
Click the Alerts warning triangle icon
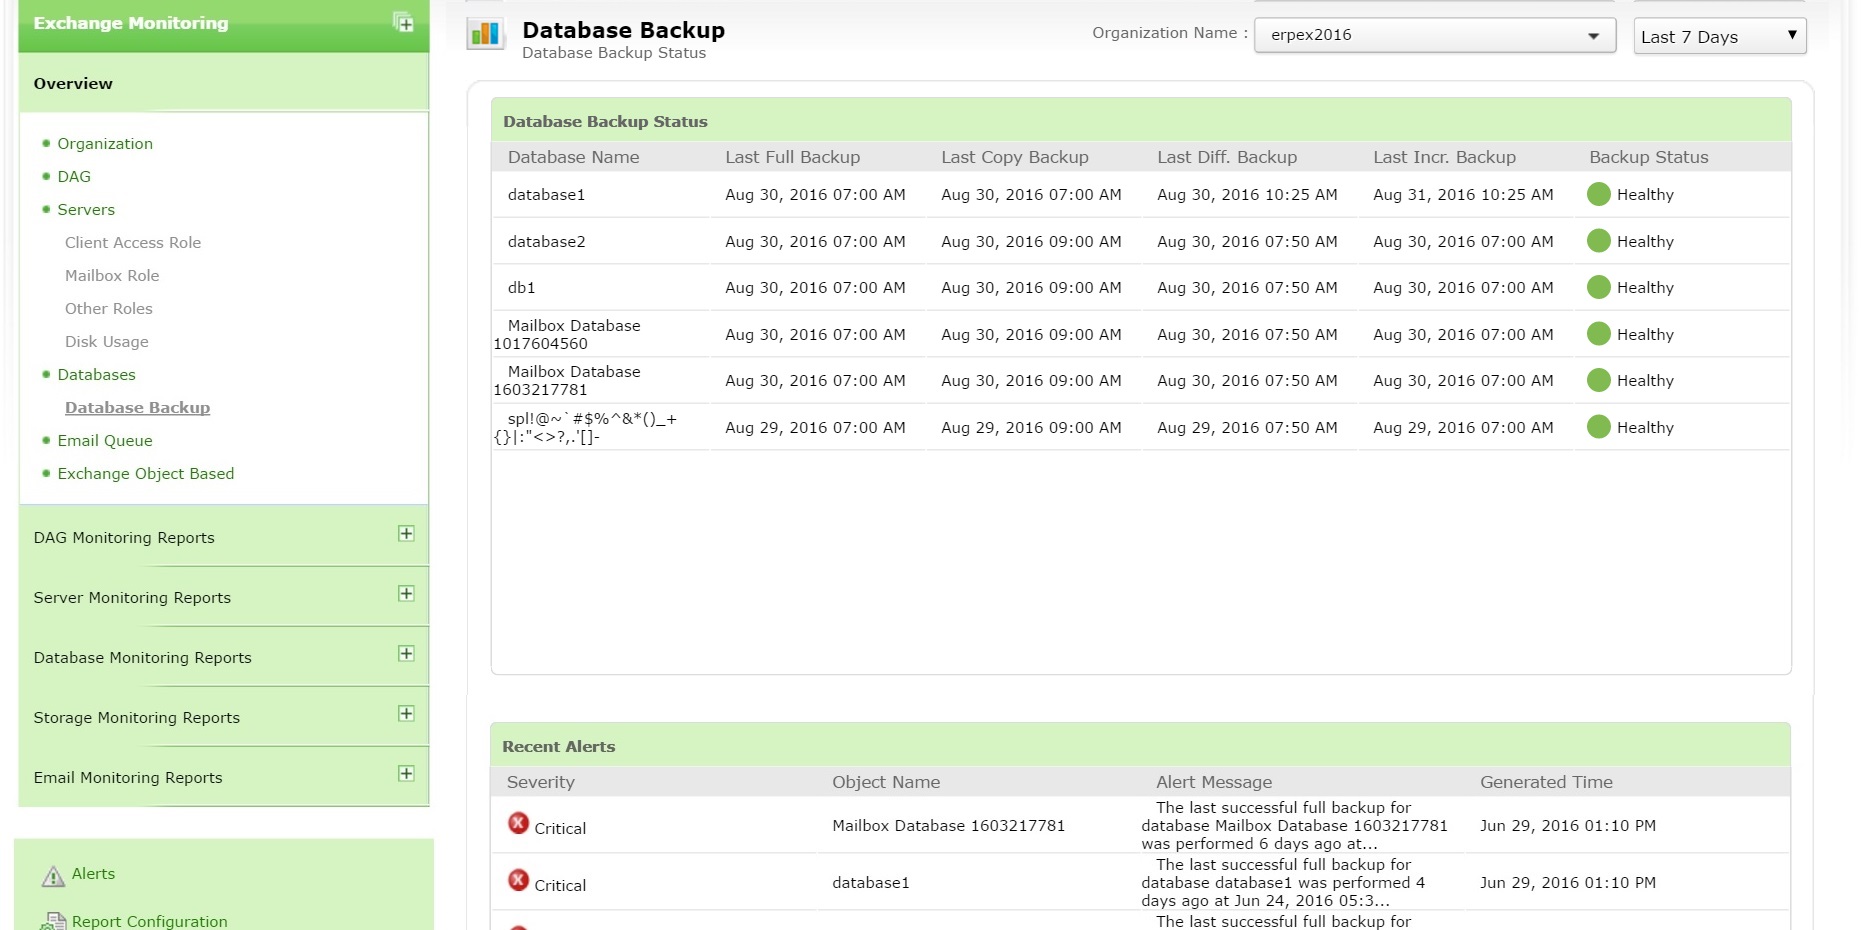[53, 876]
